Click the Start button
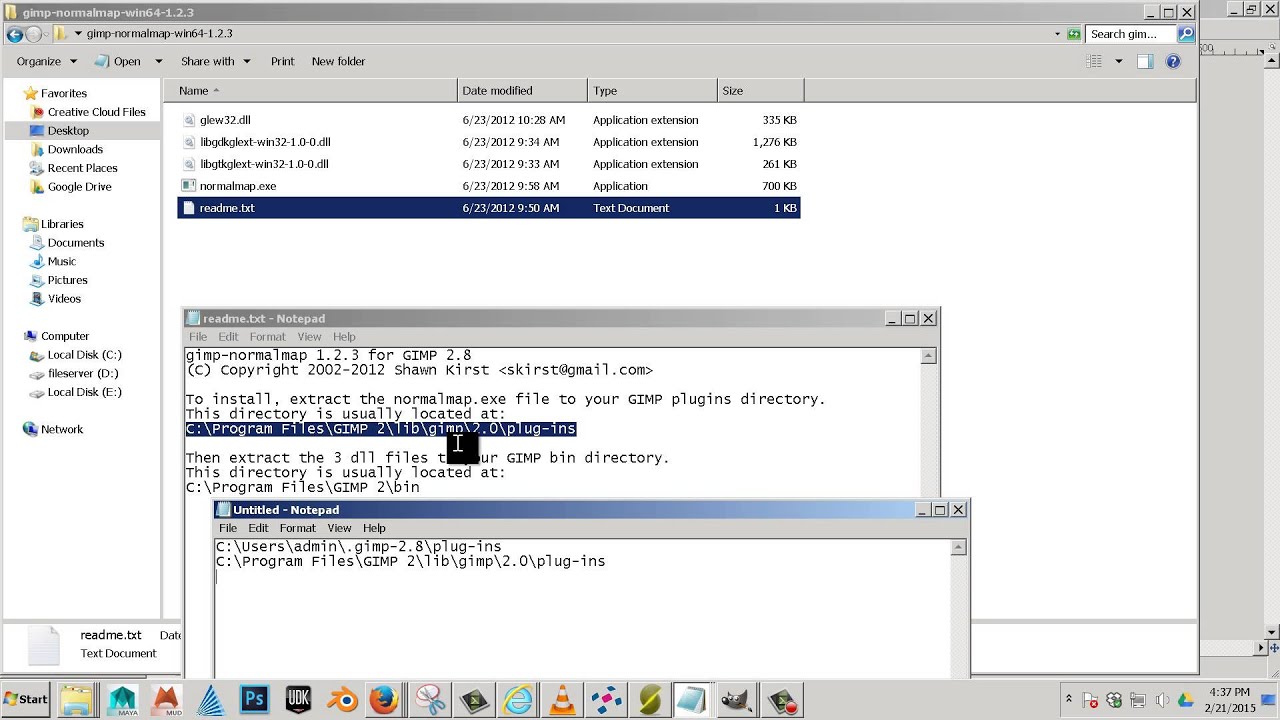 (27, 699)
